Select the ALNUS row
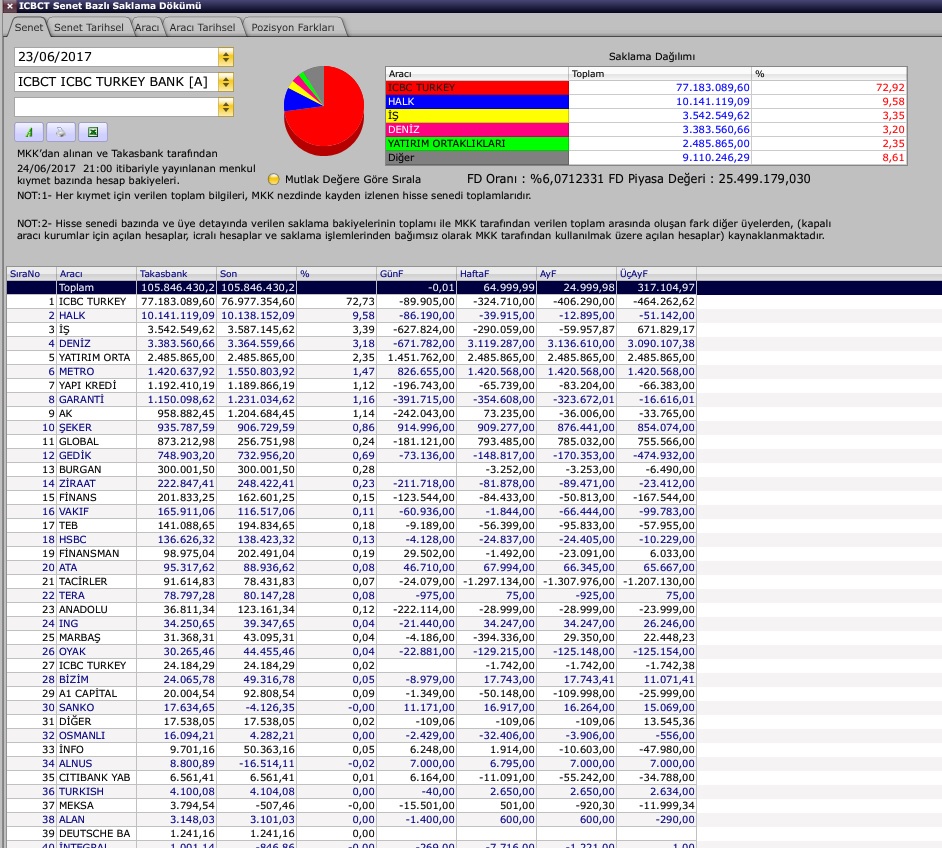The height and width of the screenshot is (848, 942). 351,764
